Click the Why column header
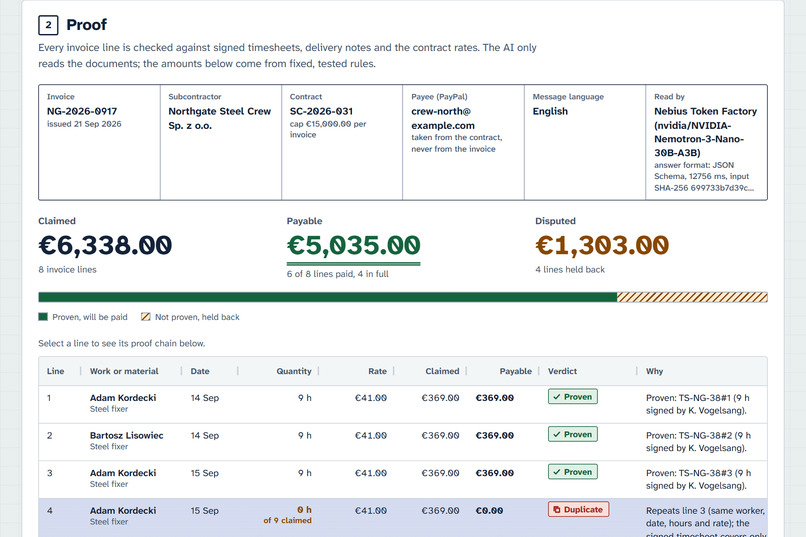The width and height of the screenshot is (806, 537). pyautogui.click(x=654, y=371)
